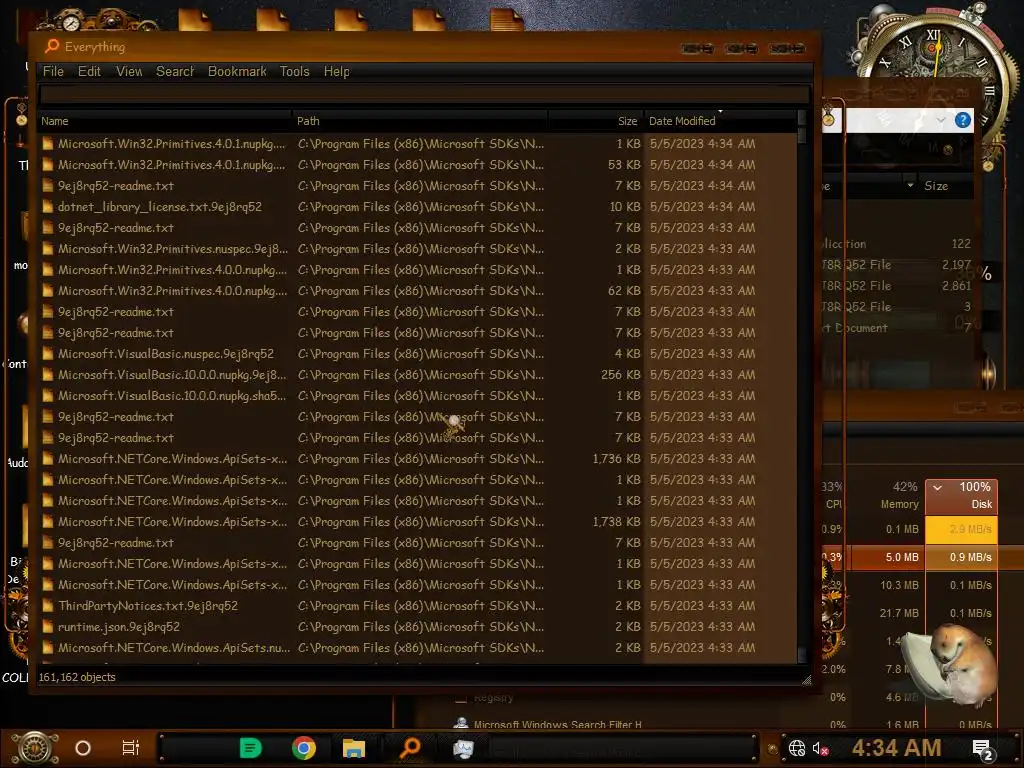The image size is (1024, 768).
Task: Unmute the muted speaker tray icon
Action: (x=820, y=748)
